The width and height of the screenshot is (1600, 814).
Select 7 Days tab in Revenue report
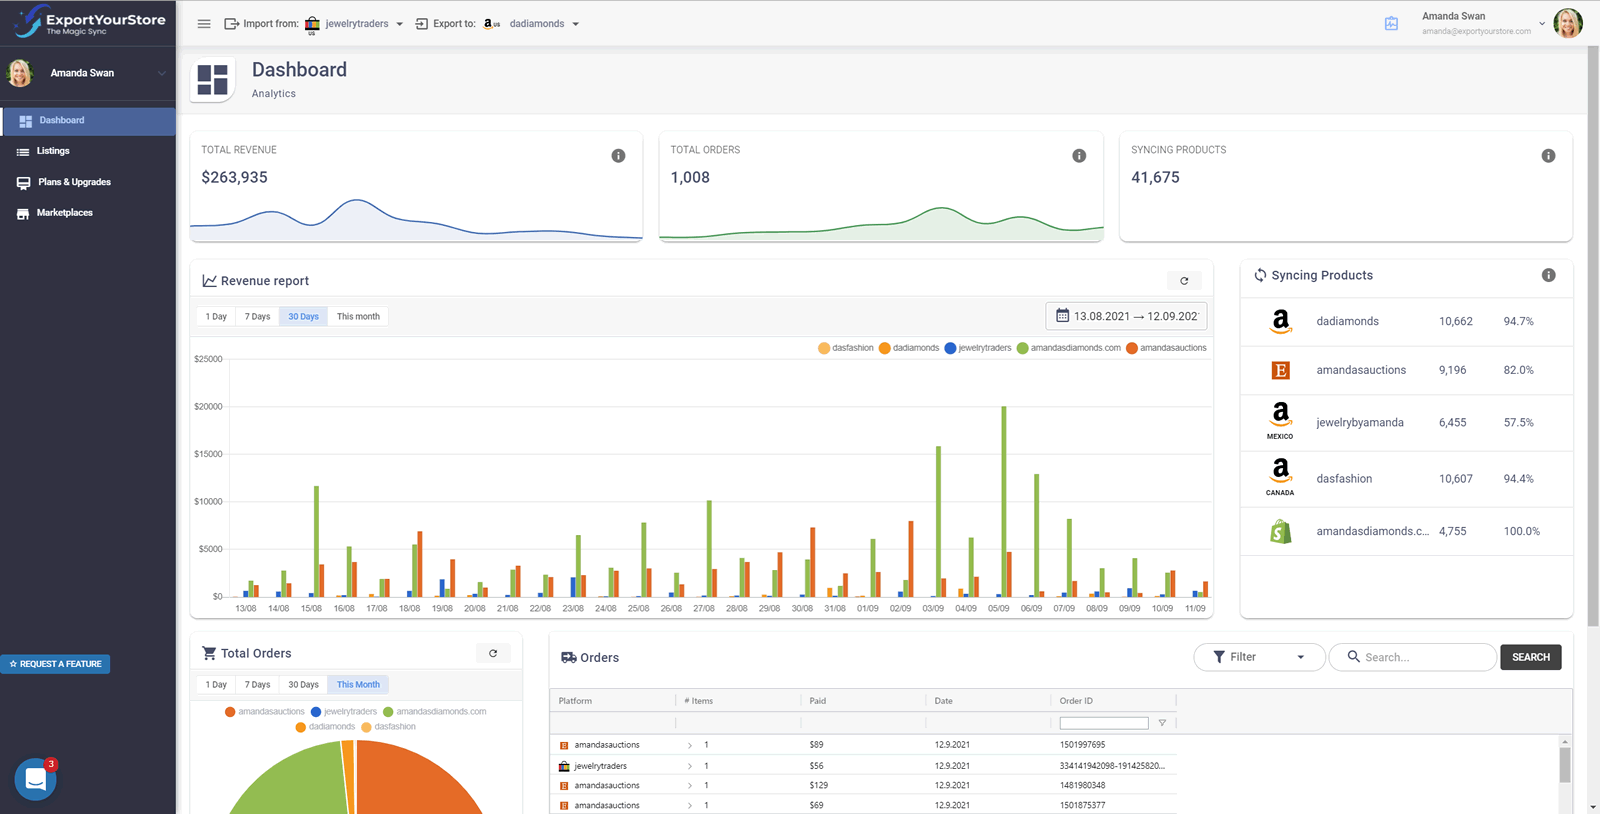257,317
